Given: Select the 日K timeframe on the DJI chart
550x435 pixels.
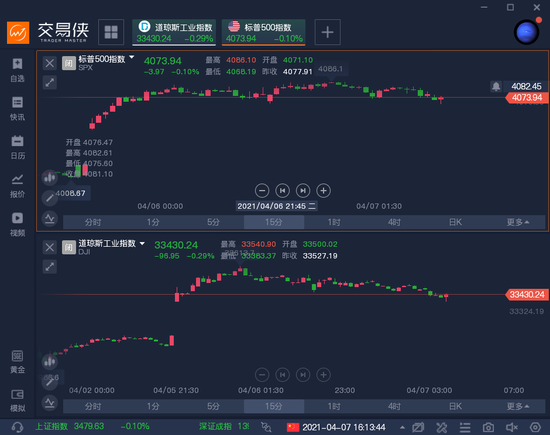Looking at the screenshot, I should pyautogui.click(x=455, y=406).
